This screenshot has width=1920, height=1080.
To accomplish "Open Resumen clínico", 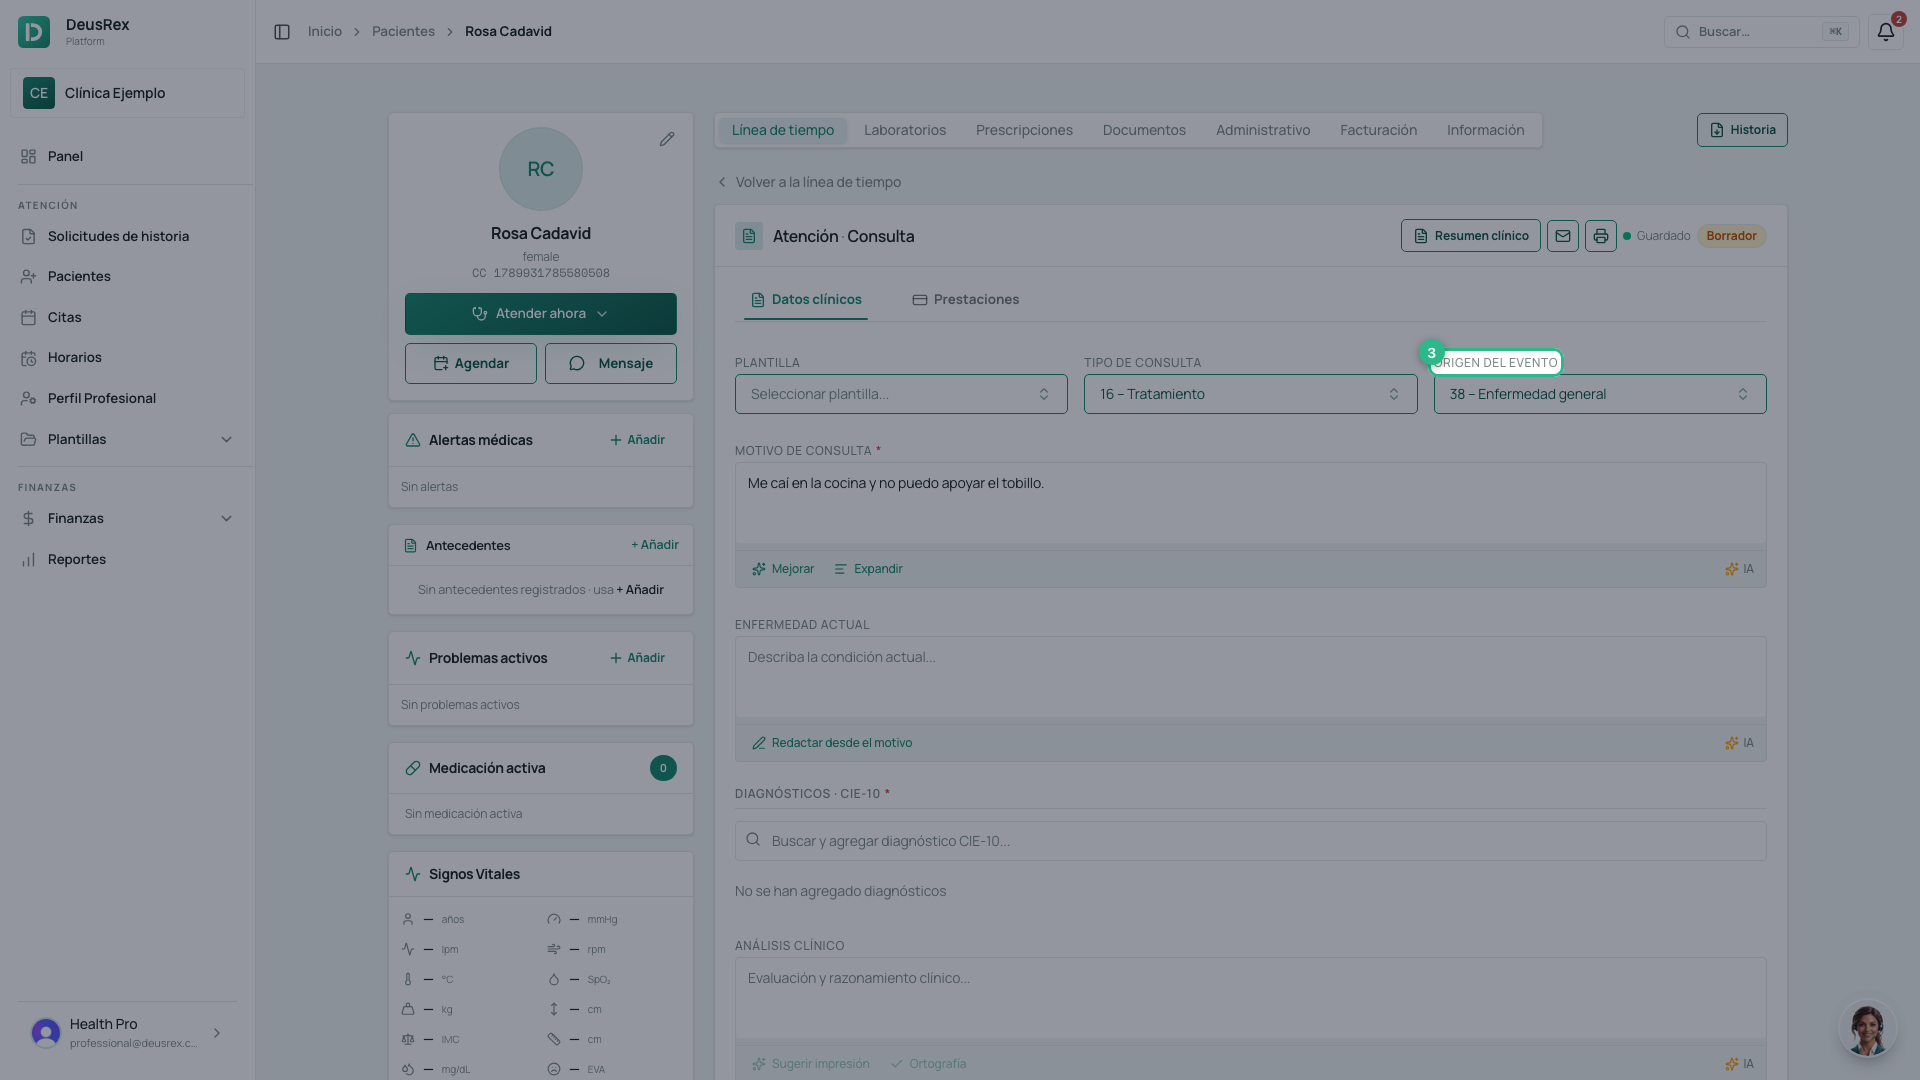I will pyautogui.click(x=1471, y=236).
